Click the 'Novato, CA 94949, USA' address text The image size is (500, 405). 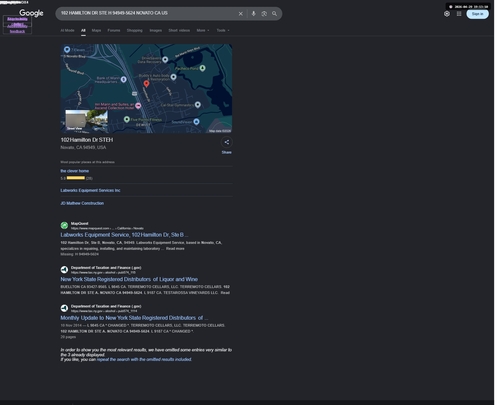(83, 147)
